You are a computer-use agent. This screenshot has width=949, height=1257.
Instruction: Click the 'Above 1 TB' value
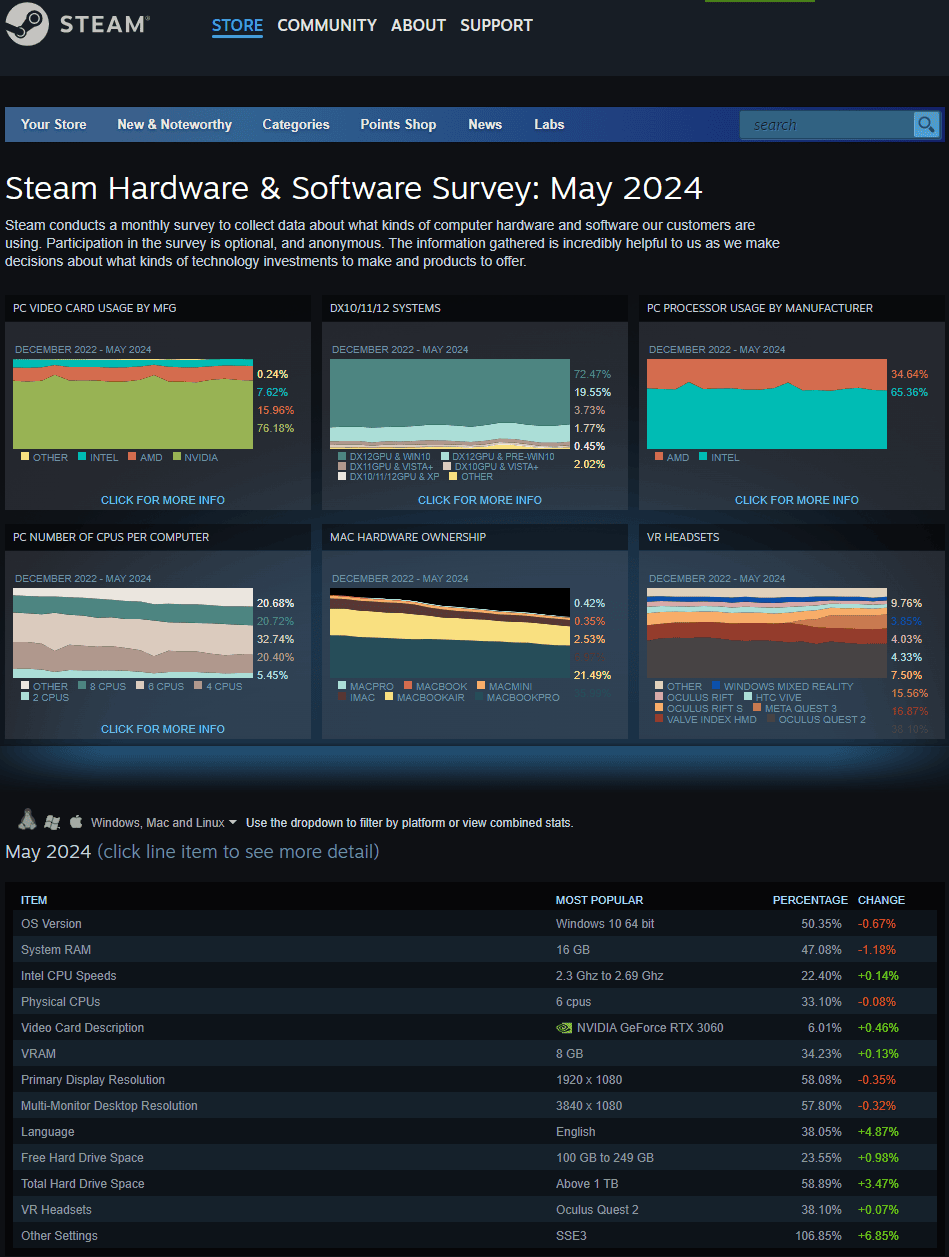pyautogui.click(x=588, y=1184)
